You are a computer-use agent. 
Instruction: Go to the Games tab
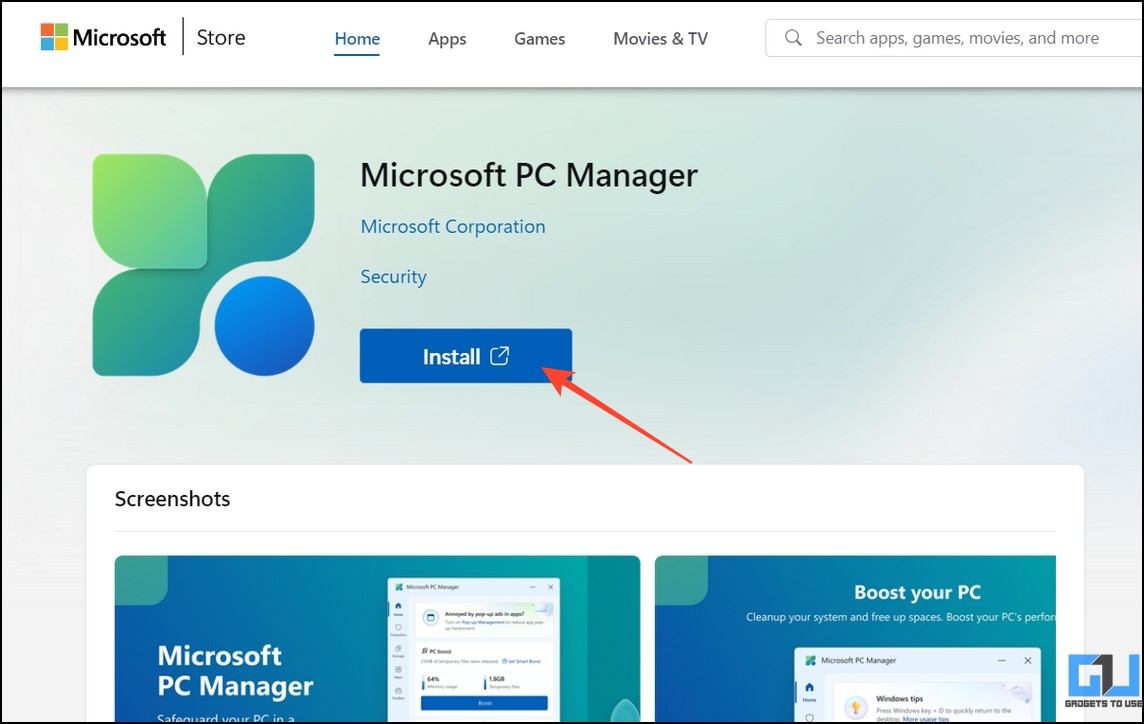pyautogui.click(x=539, y=39)
